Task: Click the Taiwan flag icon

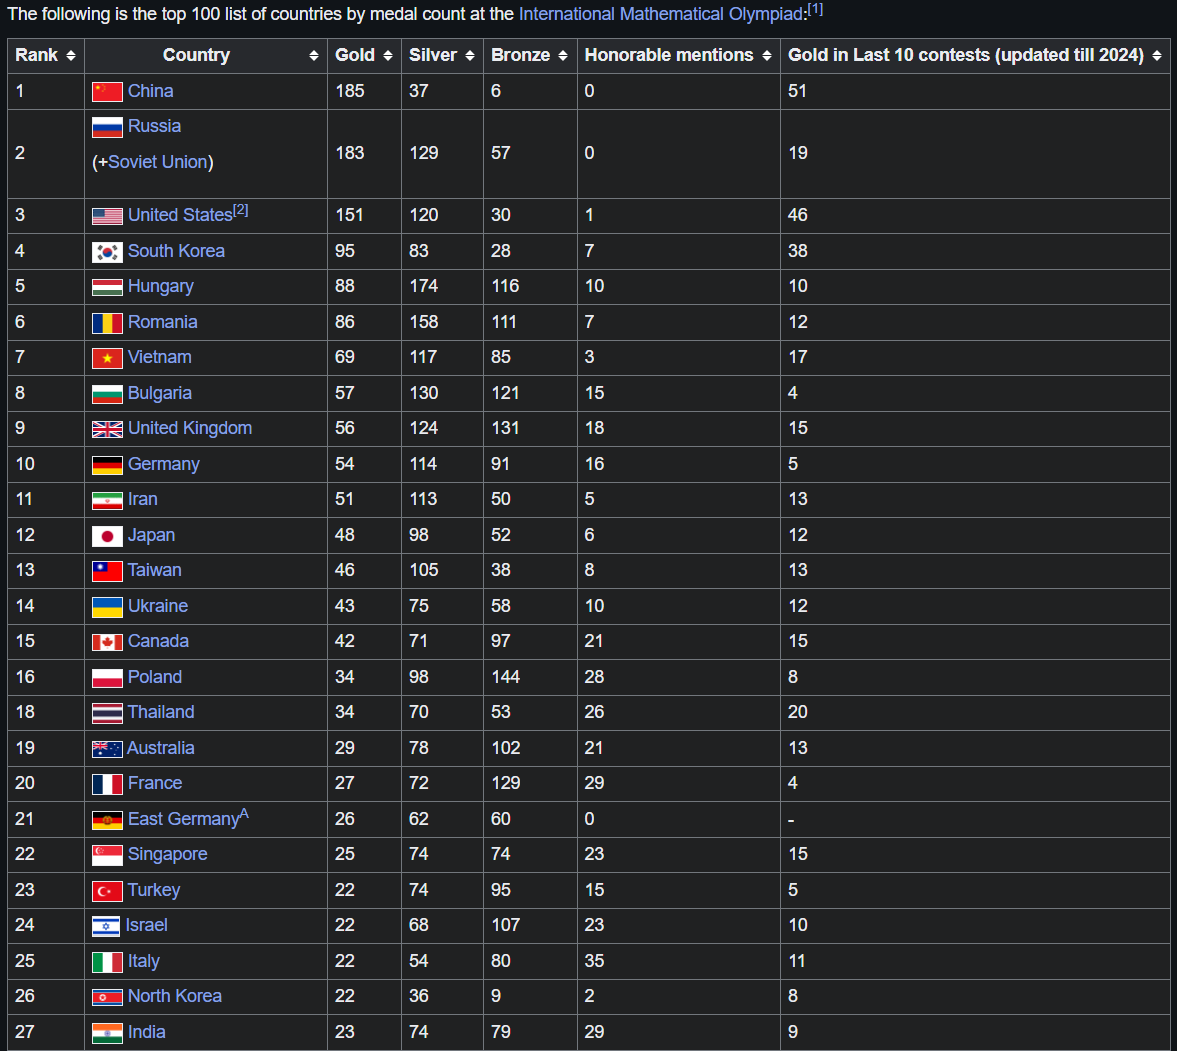Action: pos(107,572)
